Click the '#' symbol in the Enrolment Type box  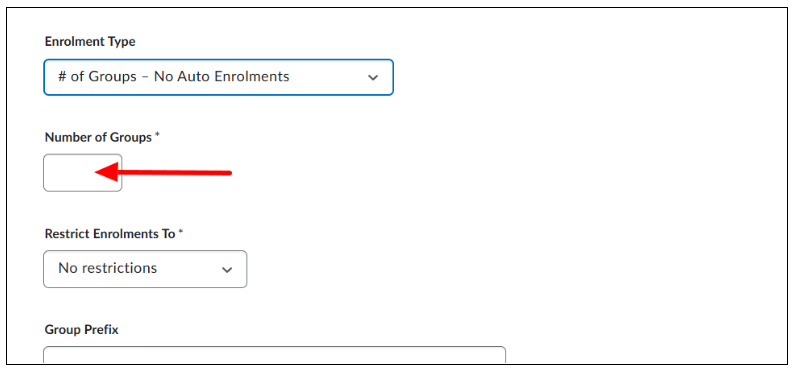[x=63, y=76]
